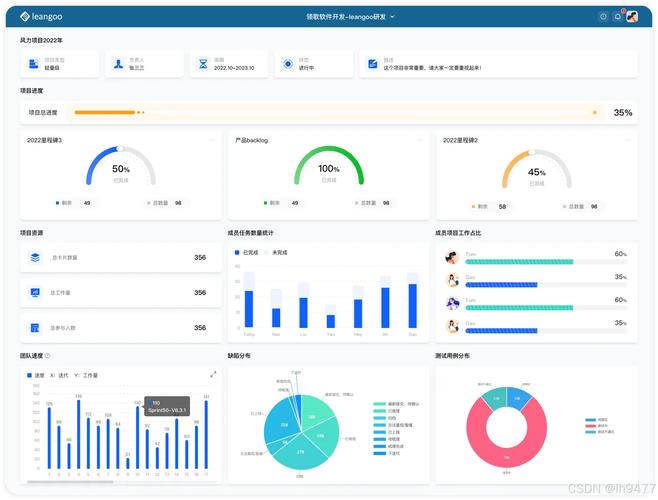Click the hourglass icon on the 周期 card
The height and width of the screenshot is (500, 658).
coord(203,64)
